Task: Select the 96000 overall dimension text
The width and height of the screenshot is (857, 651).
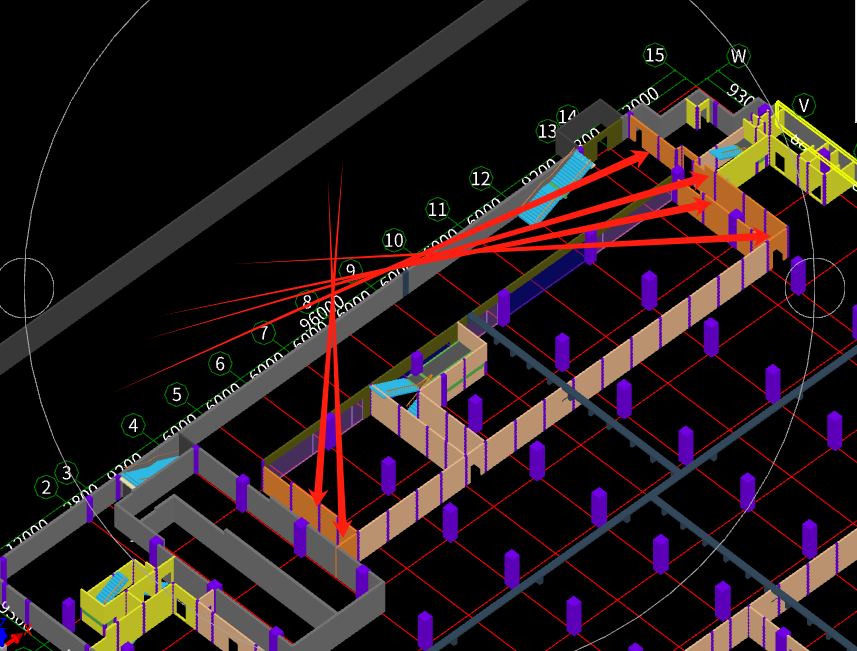Action: click(x=321, y=313)
